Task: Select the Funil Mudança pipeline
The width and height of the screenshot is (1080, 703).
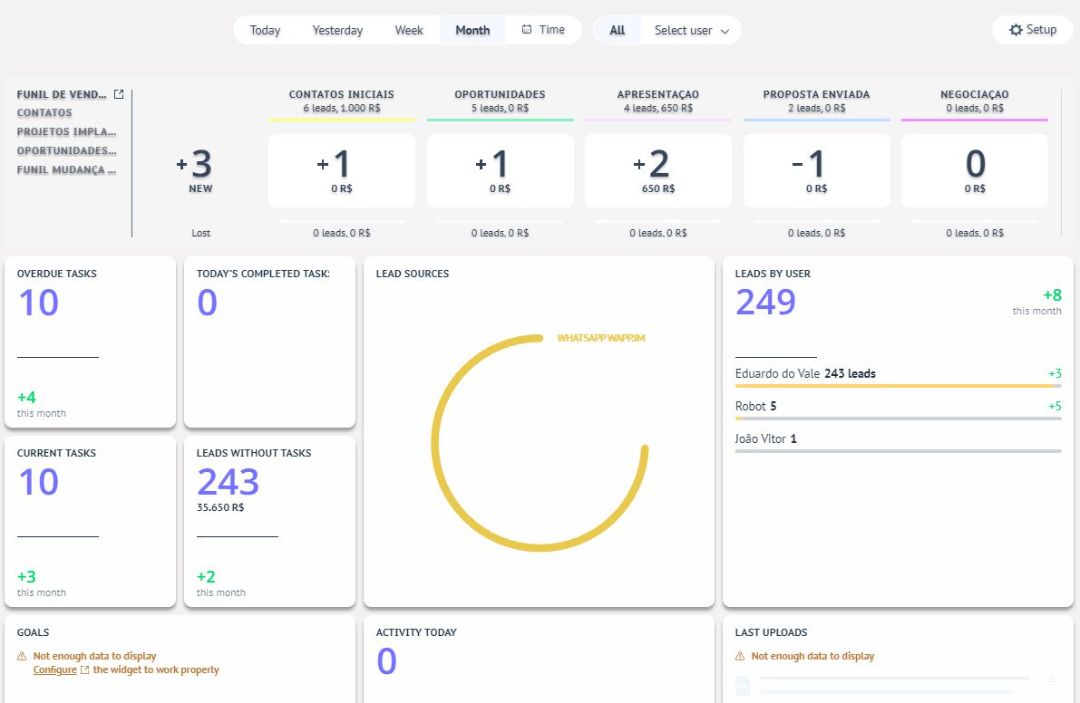Action: [x=66, y=170]
